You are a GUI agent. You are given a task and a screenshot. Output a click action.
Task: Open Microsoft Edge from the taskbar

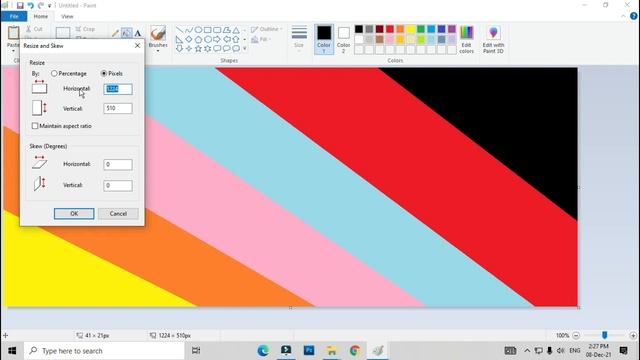tap(263, 351)
